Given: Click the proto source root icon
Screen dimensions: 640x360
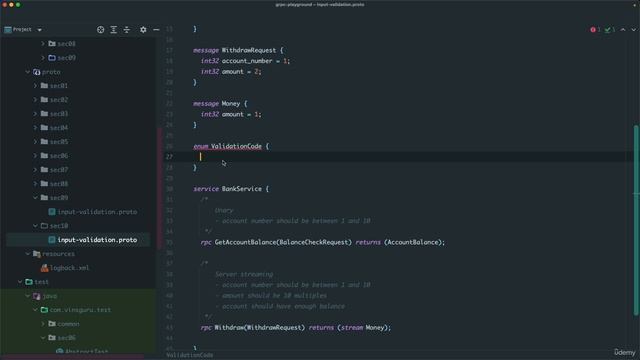Looking at the screenshot, I should pyautogui.click(x=36, y=72).
